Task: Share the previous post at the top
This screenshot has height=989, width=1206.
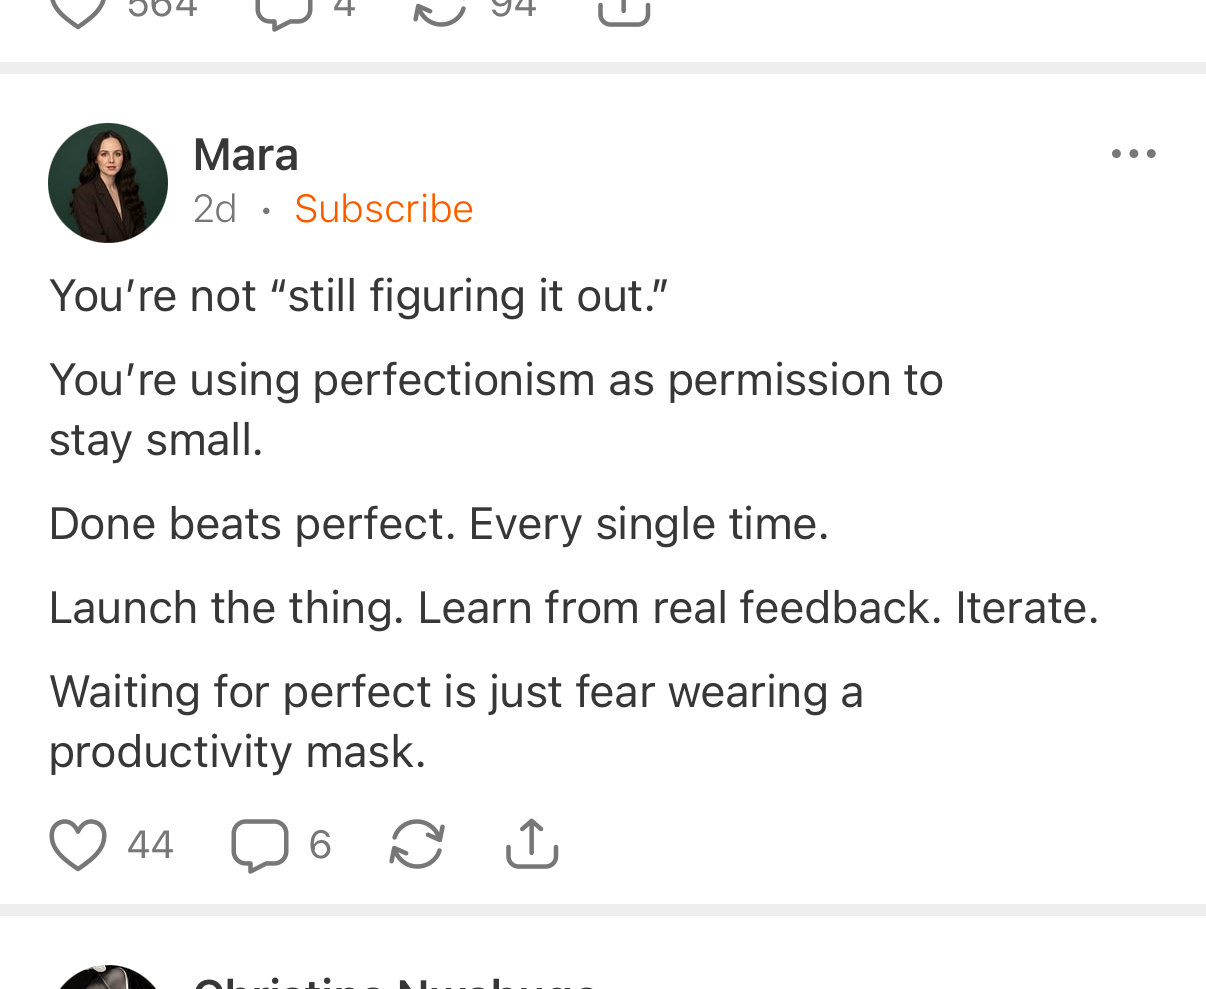Action: 624,10
